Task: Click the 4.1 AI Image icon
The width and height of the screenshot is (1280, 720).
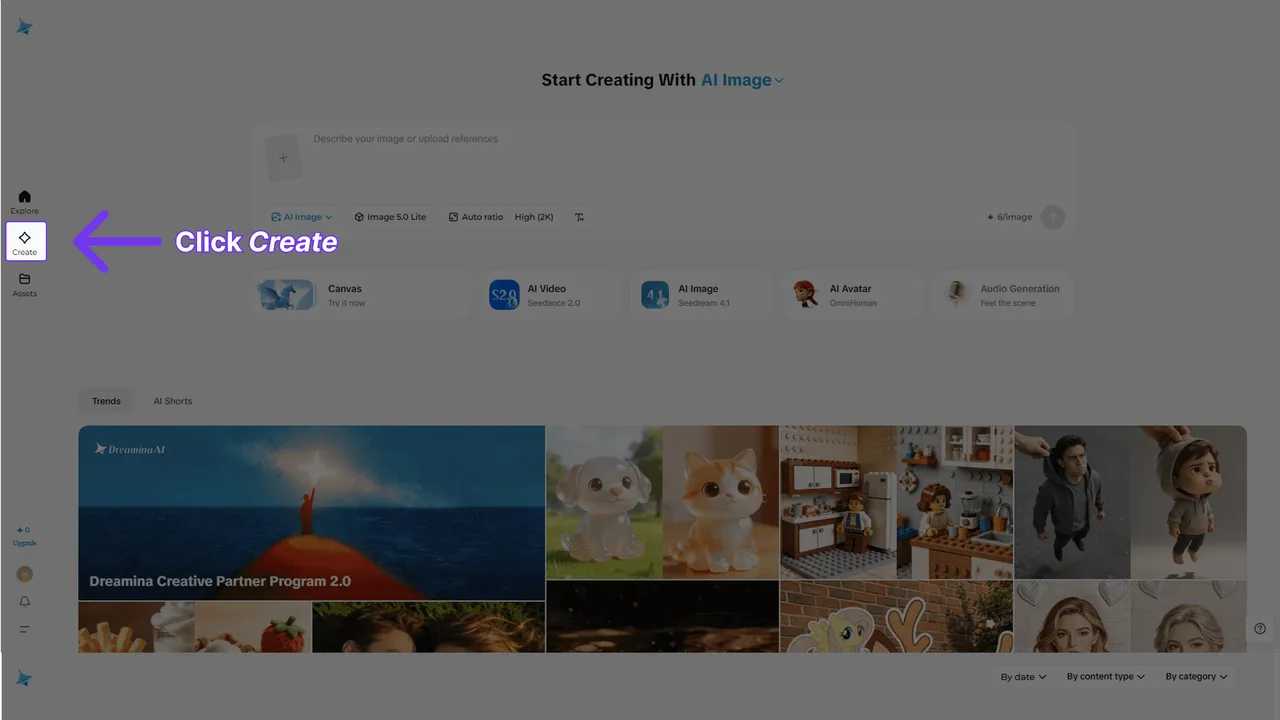Action: pos(655,295)
